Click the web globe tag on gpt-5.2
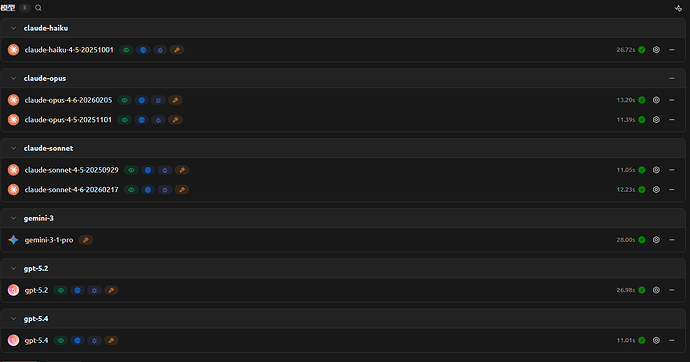 coord(77,290)
